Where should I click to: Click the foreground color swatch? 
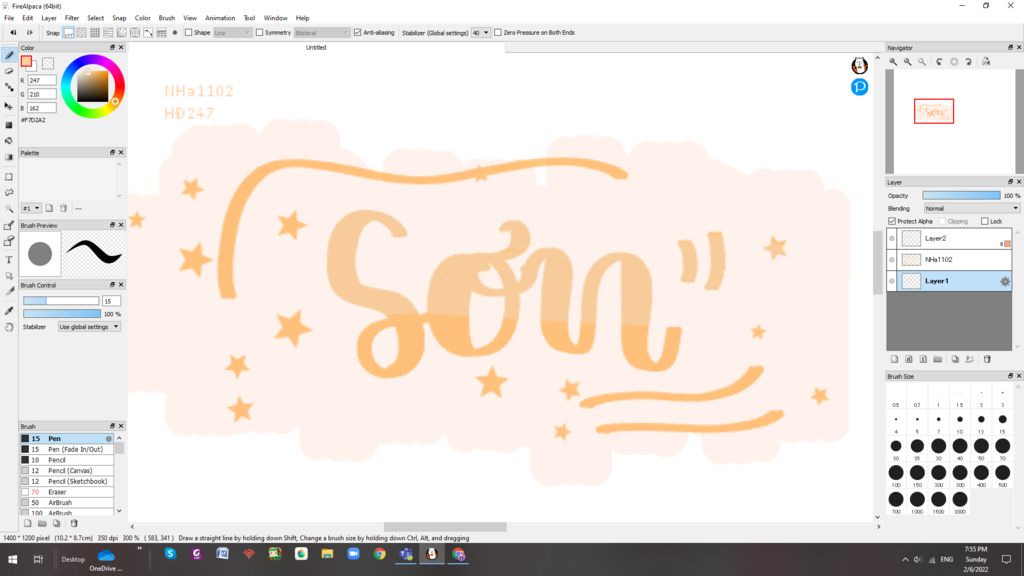pos(26,61)
